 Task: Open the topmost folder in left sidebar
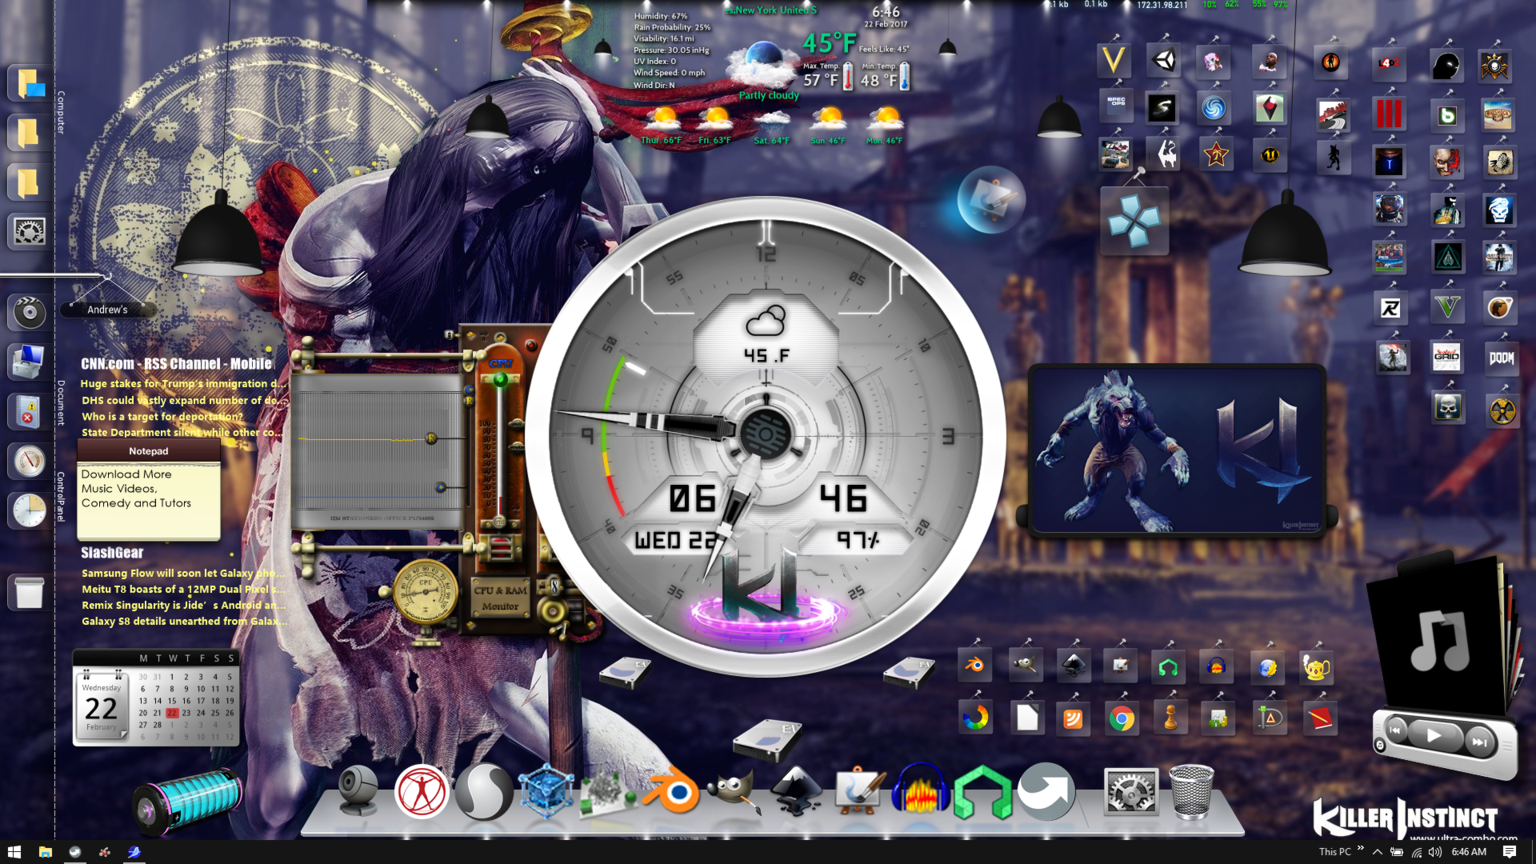click(x=28, y=84)
